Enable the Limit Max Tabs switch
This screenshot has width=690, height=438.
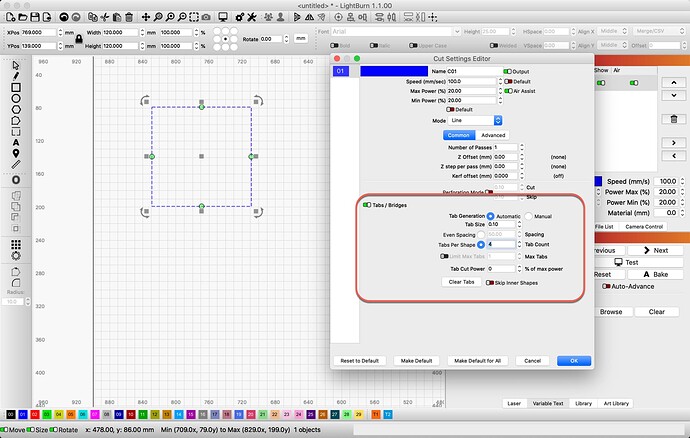[444, 256]
